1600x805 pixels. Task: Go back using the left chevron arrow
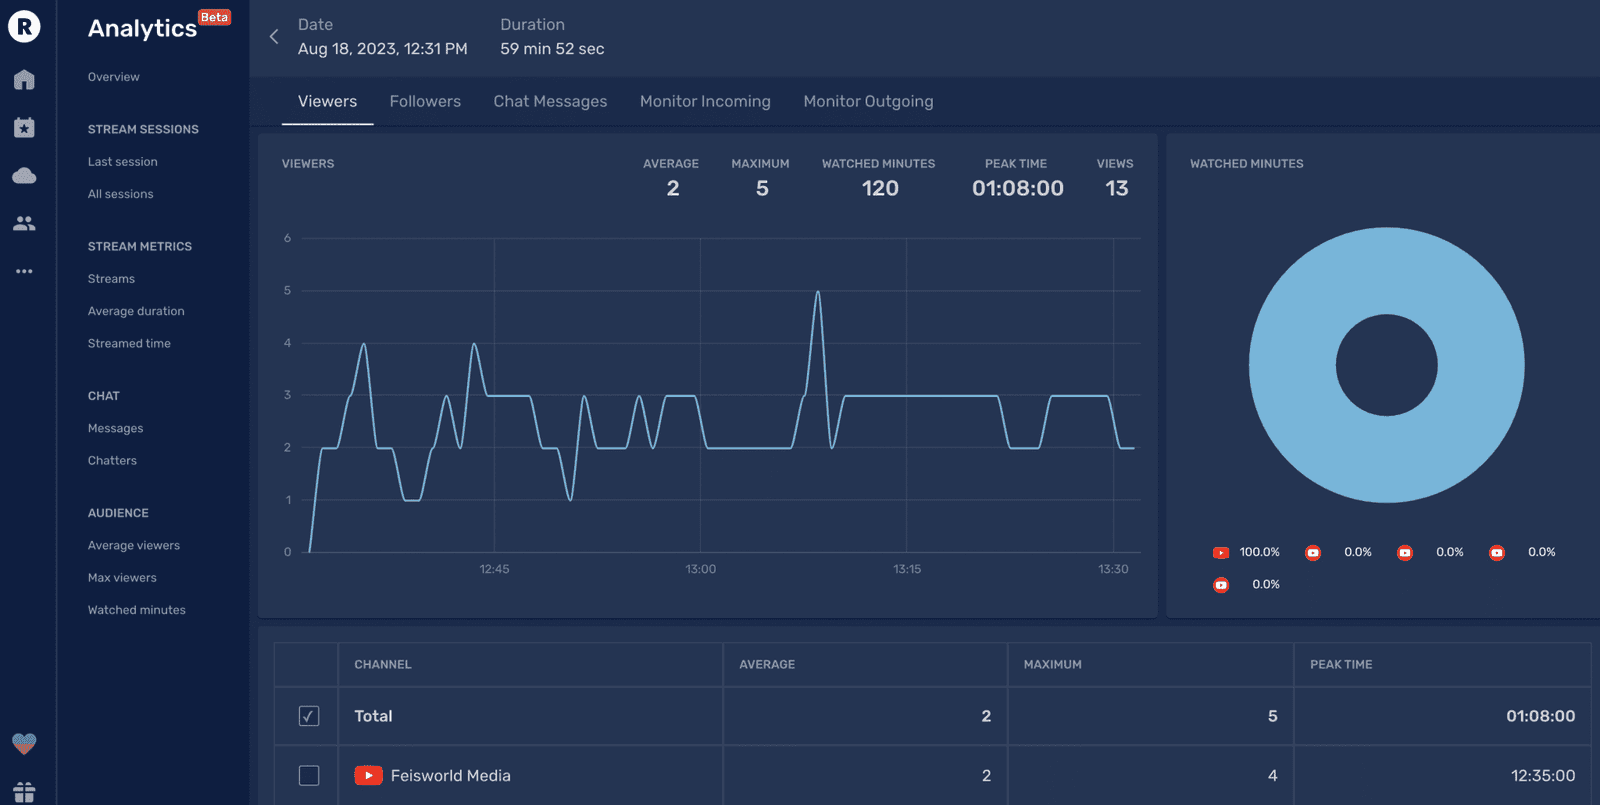[x=274, y=37]
